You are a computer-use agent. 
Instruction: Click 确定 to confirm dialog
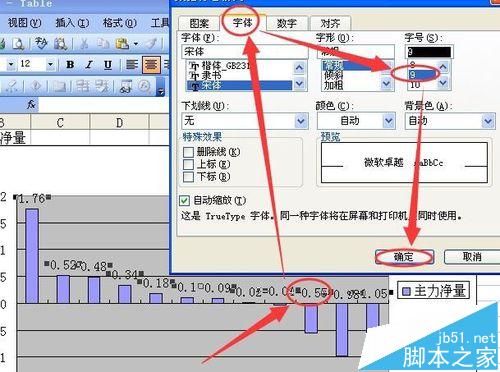pyautogui.click(x=404, y=257)
